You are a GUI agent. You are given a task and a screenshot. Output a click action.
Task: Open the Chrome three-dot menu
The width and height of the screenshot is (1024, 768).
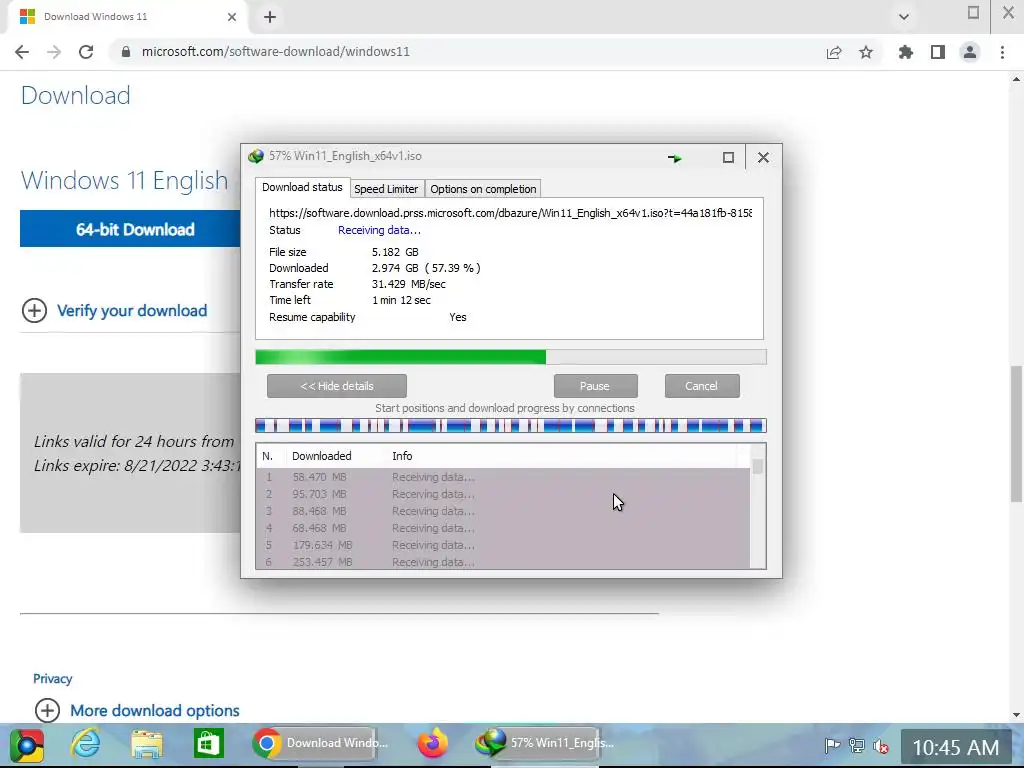click(x=1002, y=52)
